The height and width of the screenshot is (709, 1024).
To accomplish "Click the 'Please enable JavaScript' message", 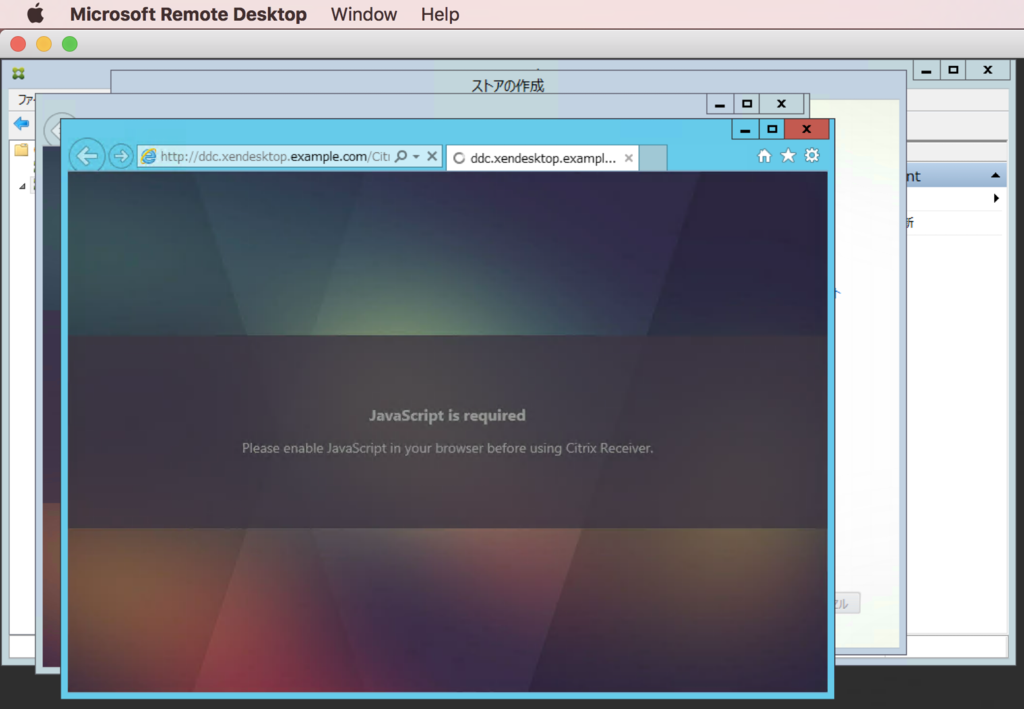I will point(447,448).
